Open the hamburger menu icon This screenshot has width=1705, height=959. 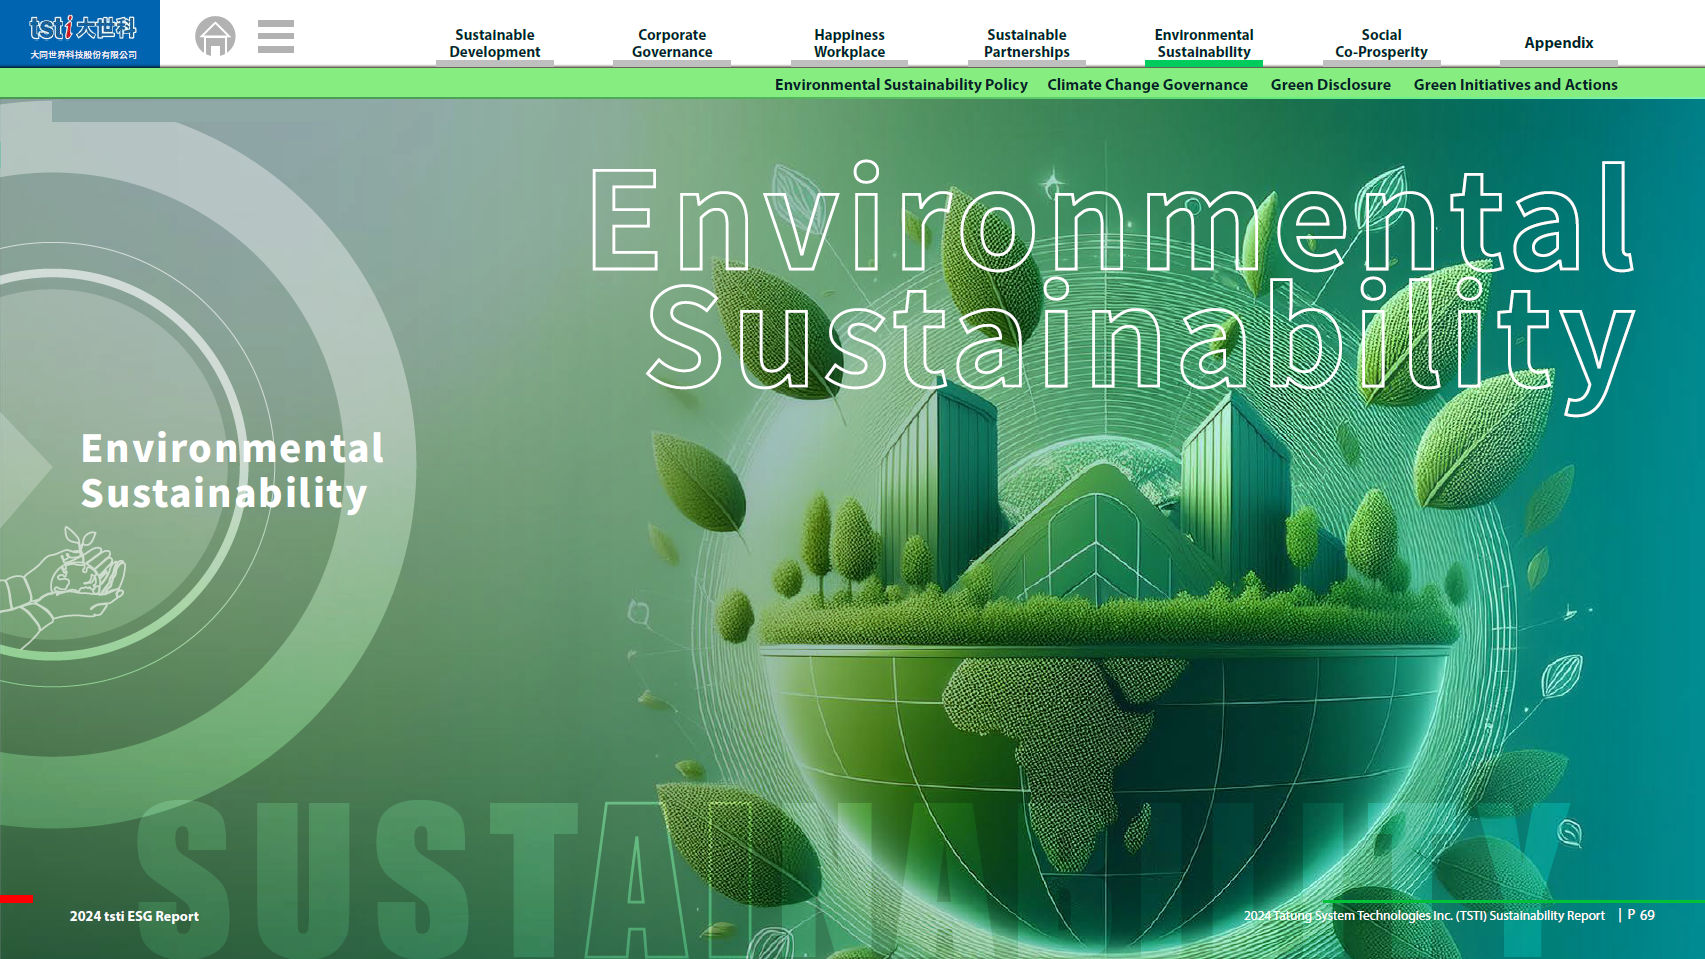275,36
